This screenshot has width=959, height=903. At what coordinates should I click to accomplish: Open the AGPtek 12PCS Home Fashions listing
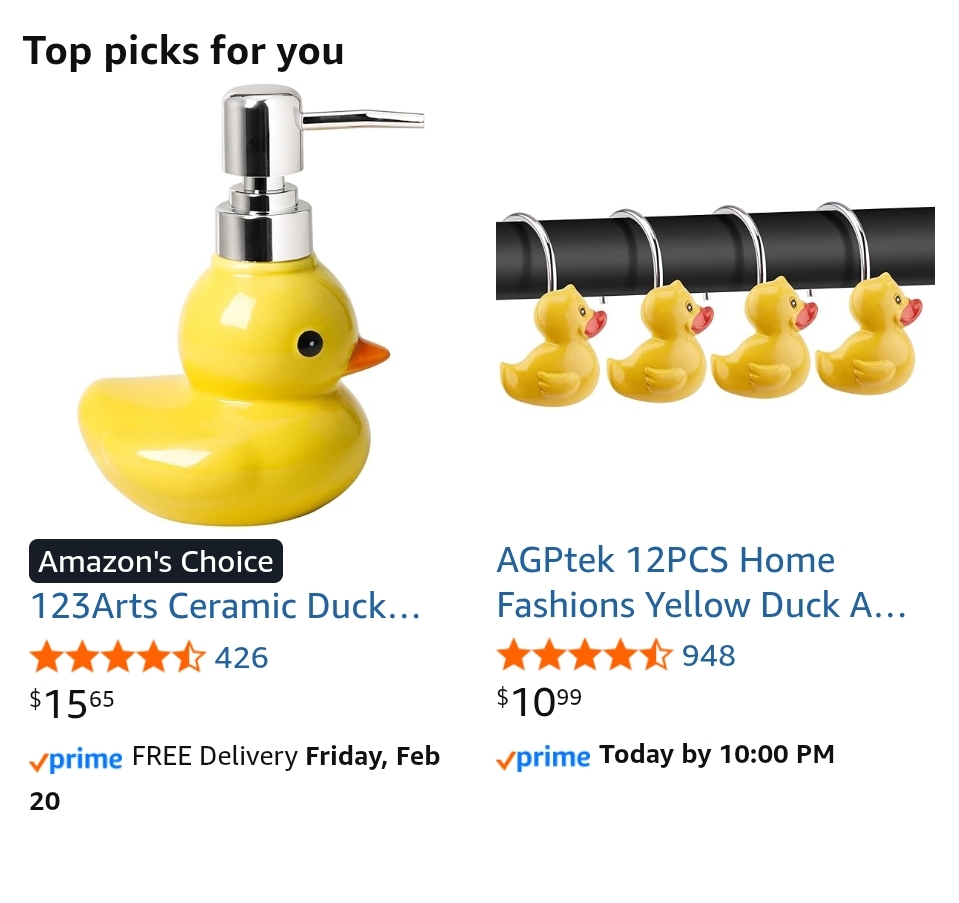click(700, 582)
